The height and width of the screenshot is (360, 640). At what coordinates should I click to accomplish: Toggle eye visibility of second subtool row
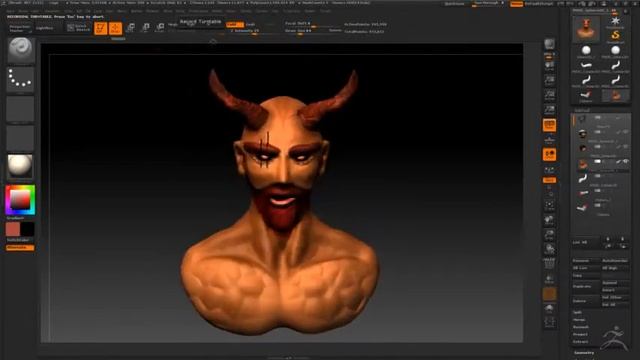625,132
